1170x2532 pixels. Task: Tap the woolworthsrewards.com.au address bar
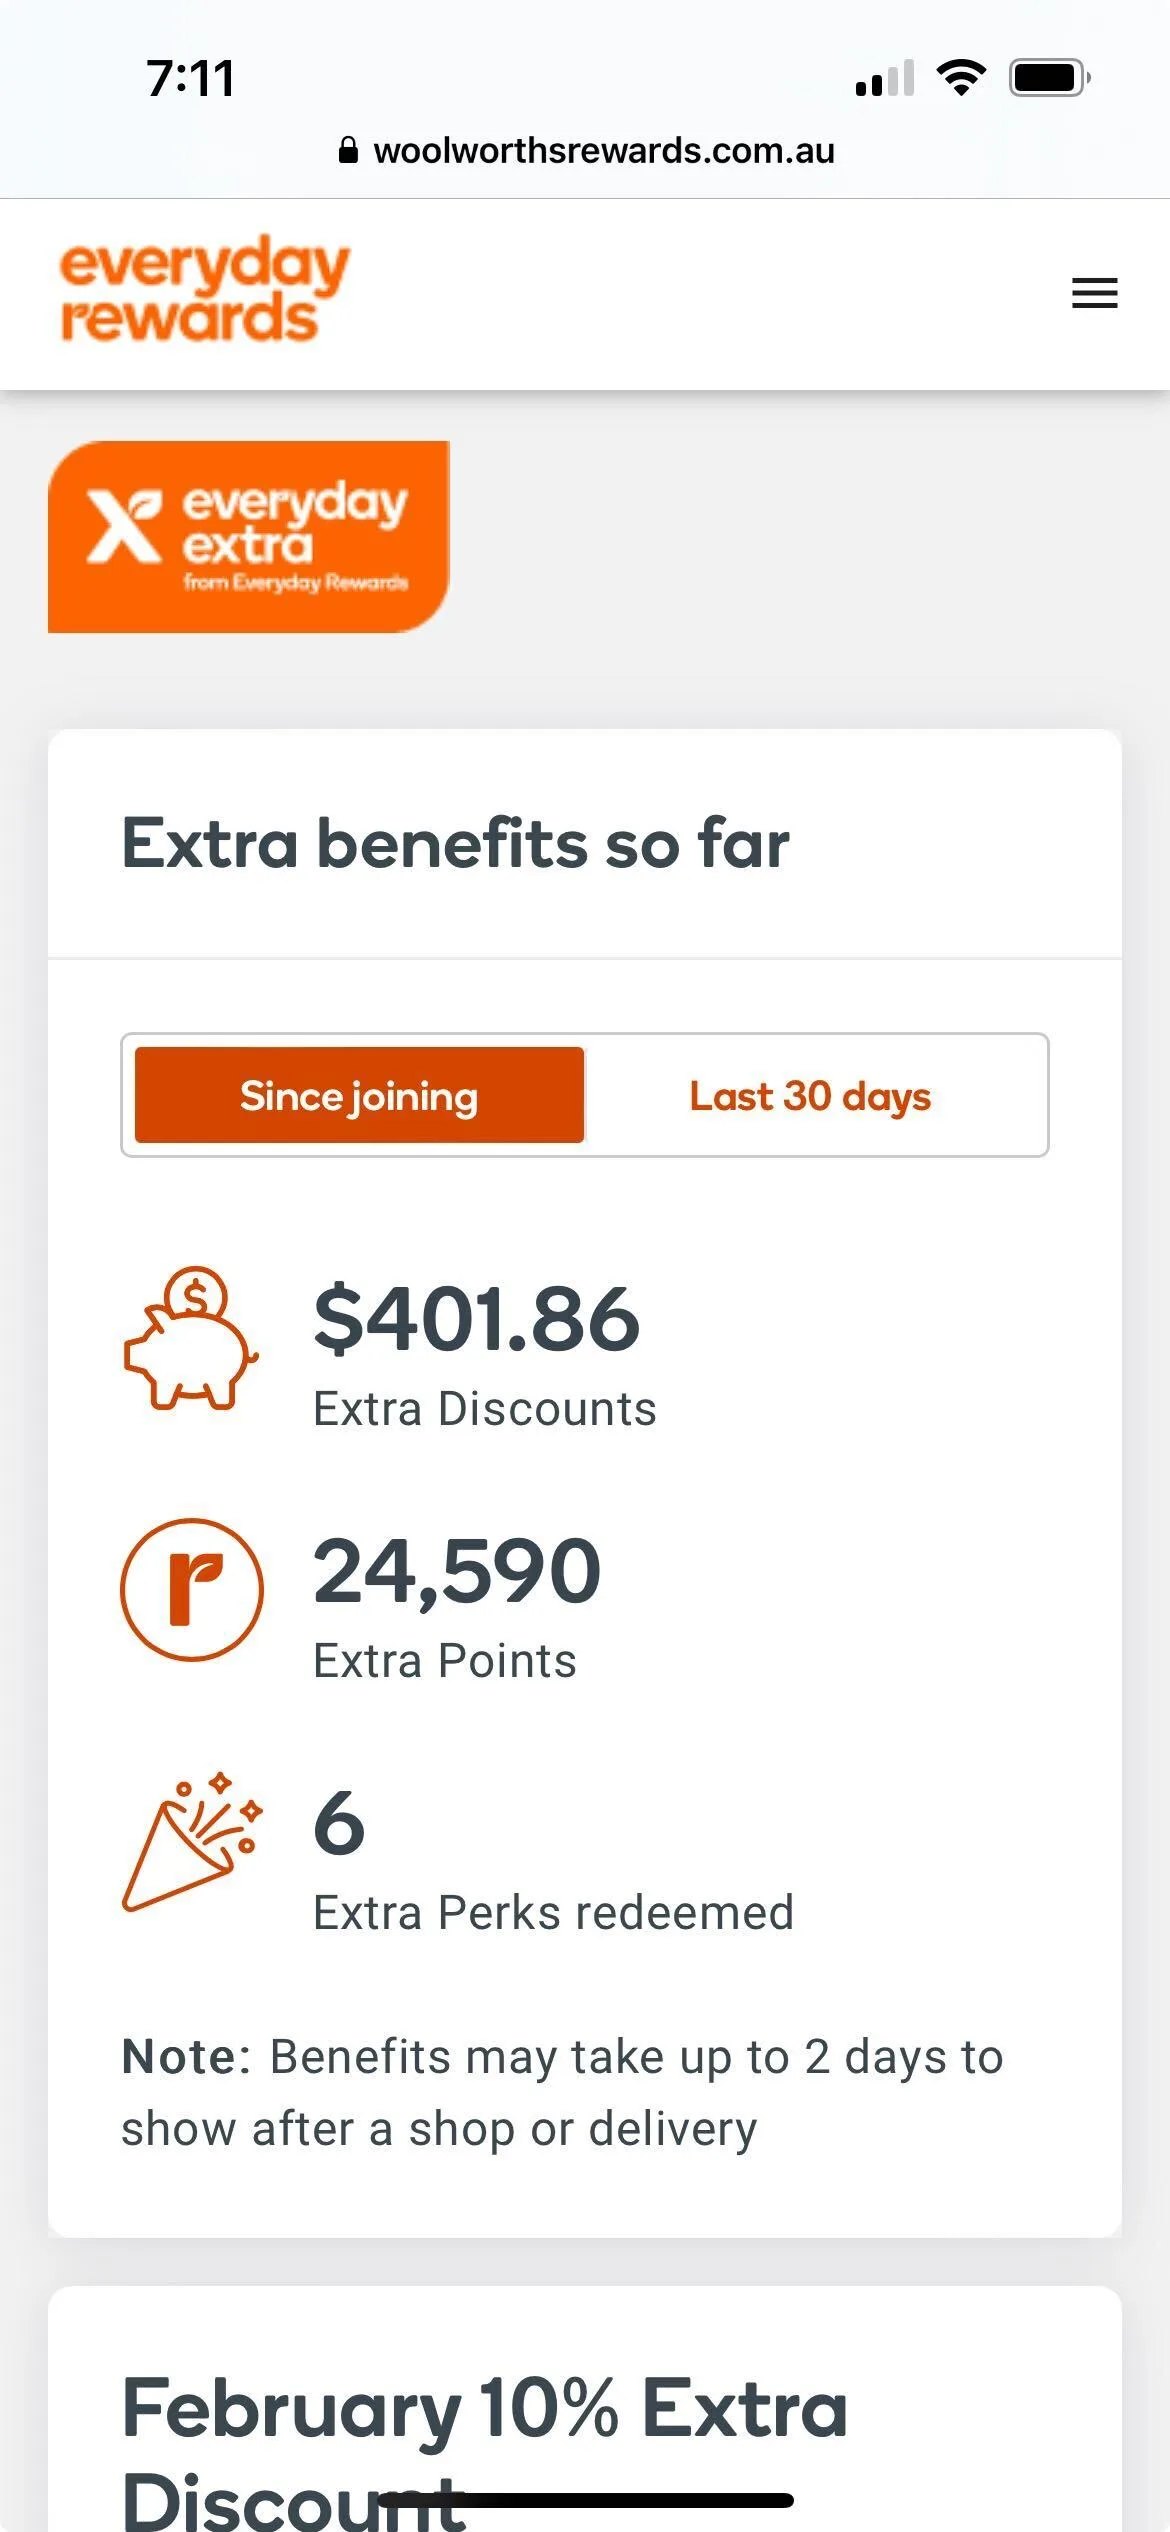pyautogui.click(x=603, y=151)
